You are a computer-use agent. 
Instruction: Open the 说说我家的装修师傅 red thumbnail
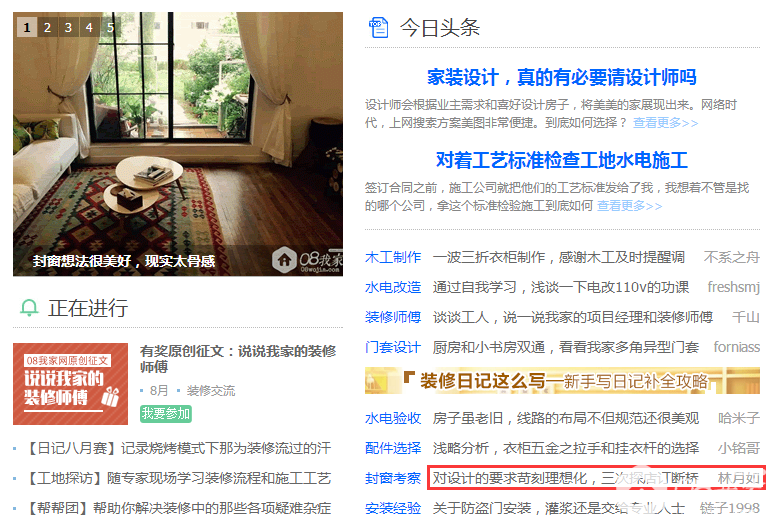(x=70, y=384)
